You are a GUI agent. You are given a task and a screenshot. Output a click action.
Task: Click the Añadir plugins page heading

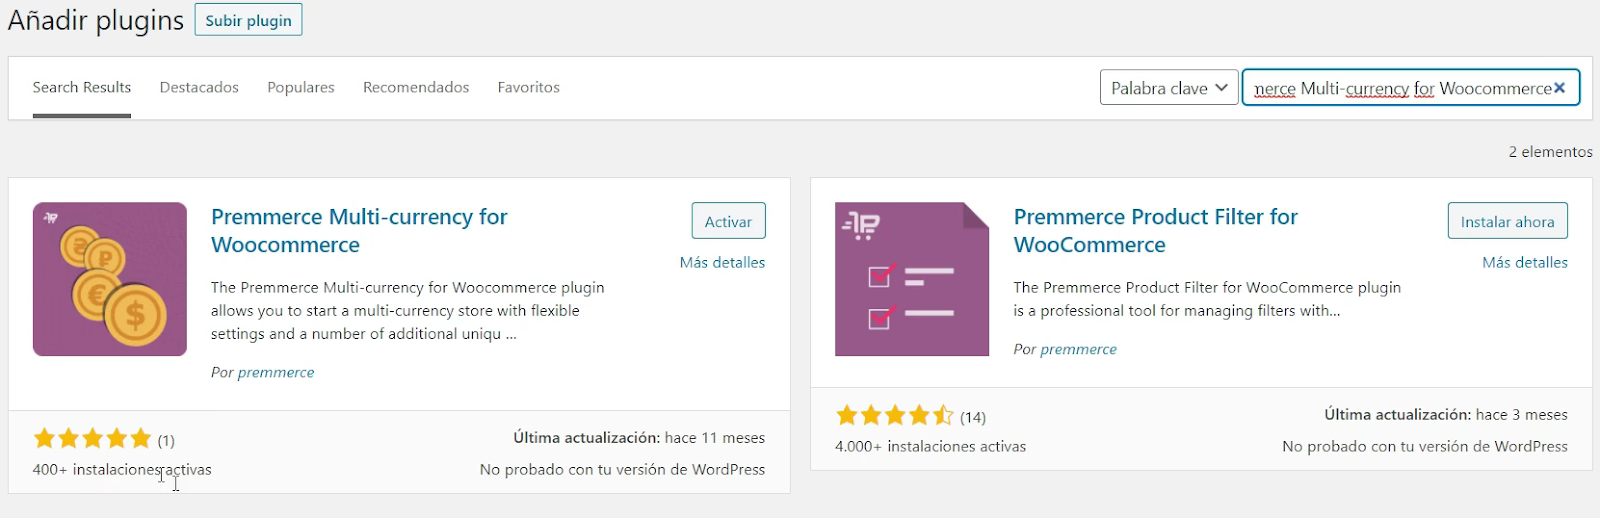click(x=96, y=20)
